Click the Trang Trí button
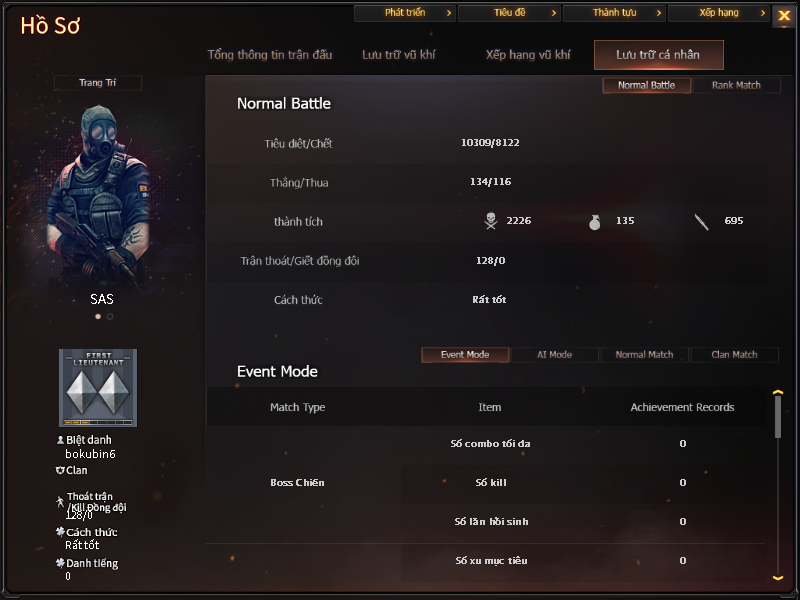This screenshot has width=800, height=600. click(97, 83)
